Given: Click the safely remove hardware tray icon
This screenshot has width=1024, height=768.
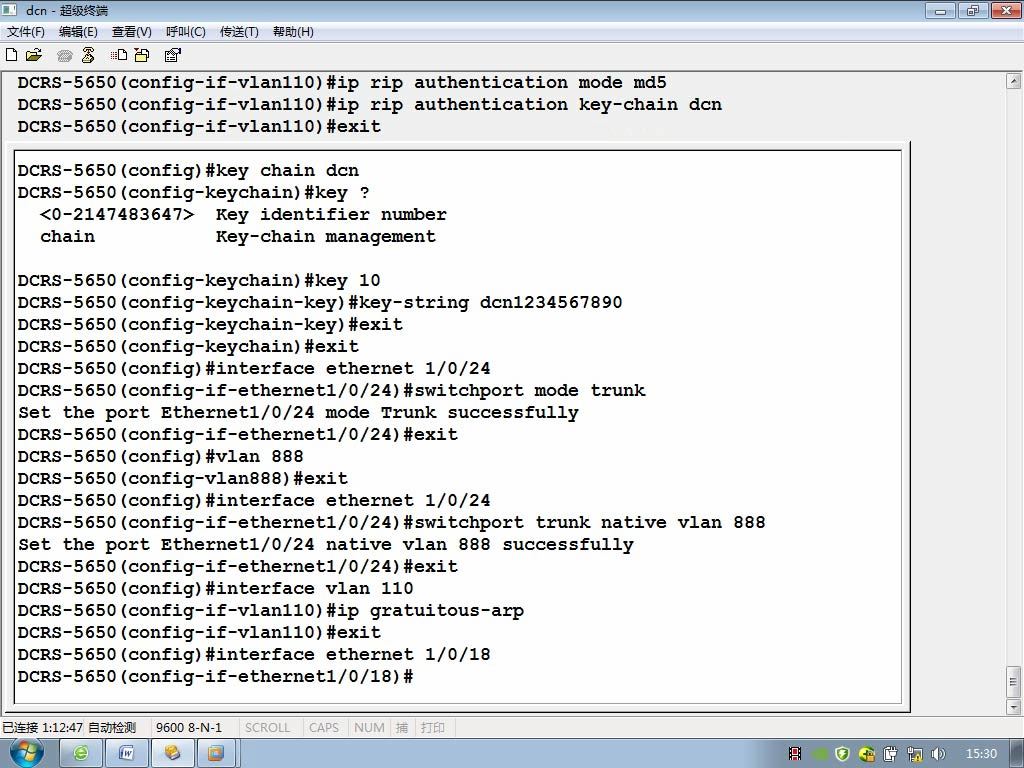Looking at the screenshot, I should (890, 754).
